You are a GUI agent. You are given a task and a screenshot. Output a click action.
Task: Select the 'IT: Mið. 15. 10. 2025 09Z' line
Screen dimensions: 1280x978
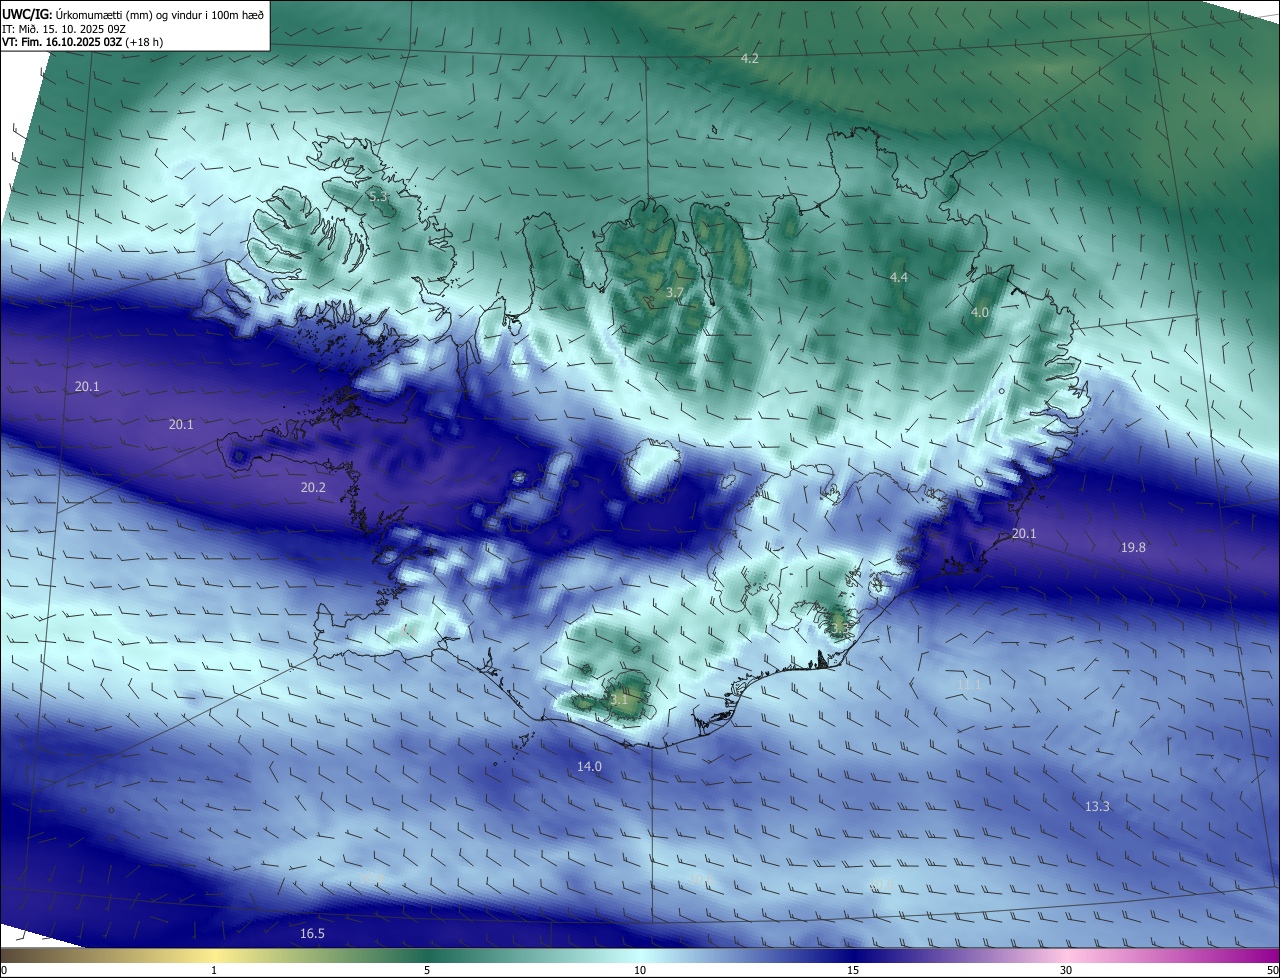63,29
